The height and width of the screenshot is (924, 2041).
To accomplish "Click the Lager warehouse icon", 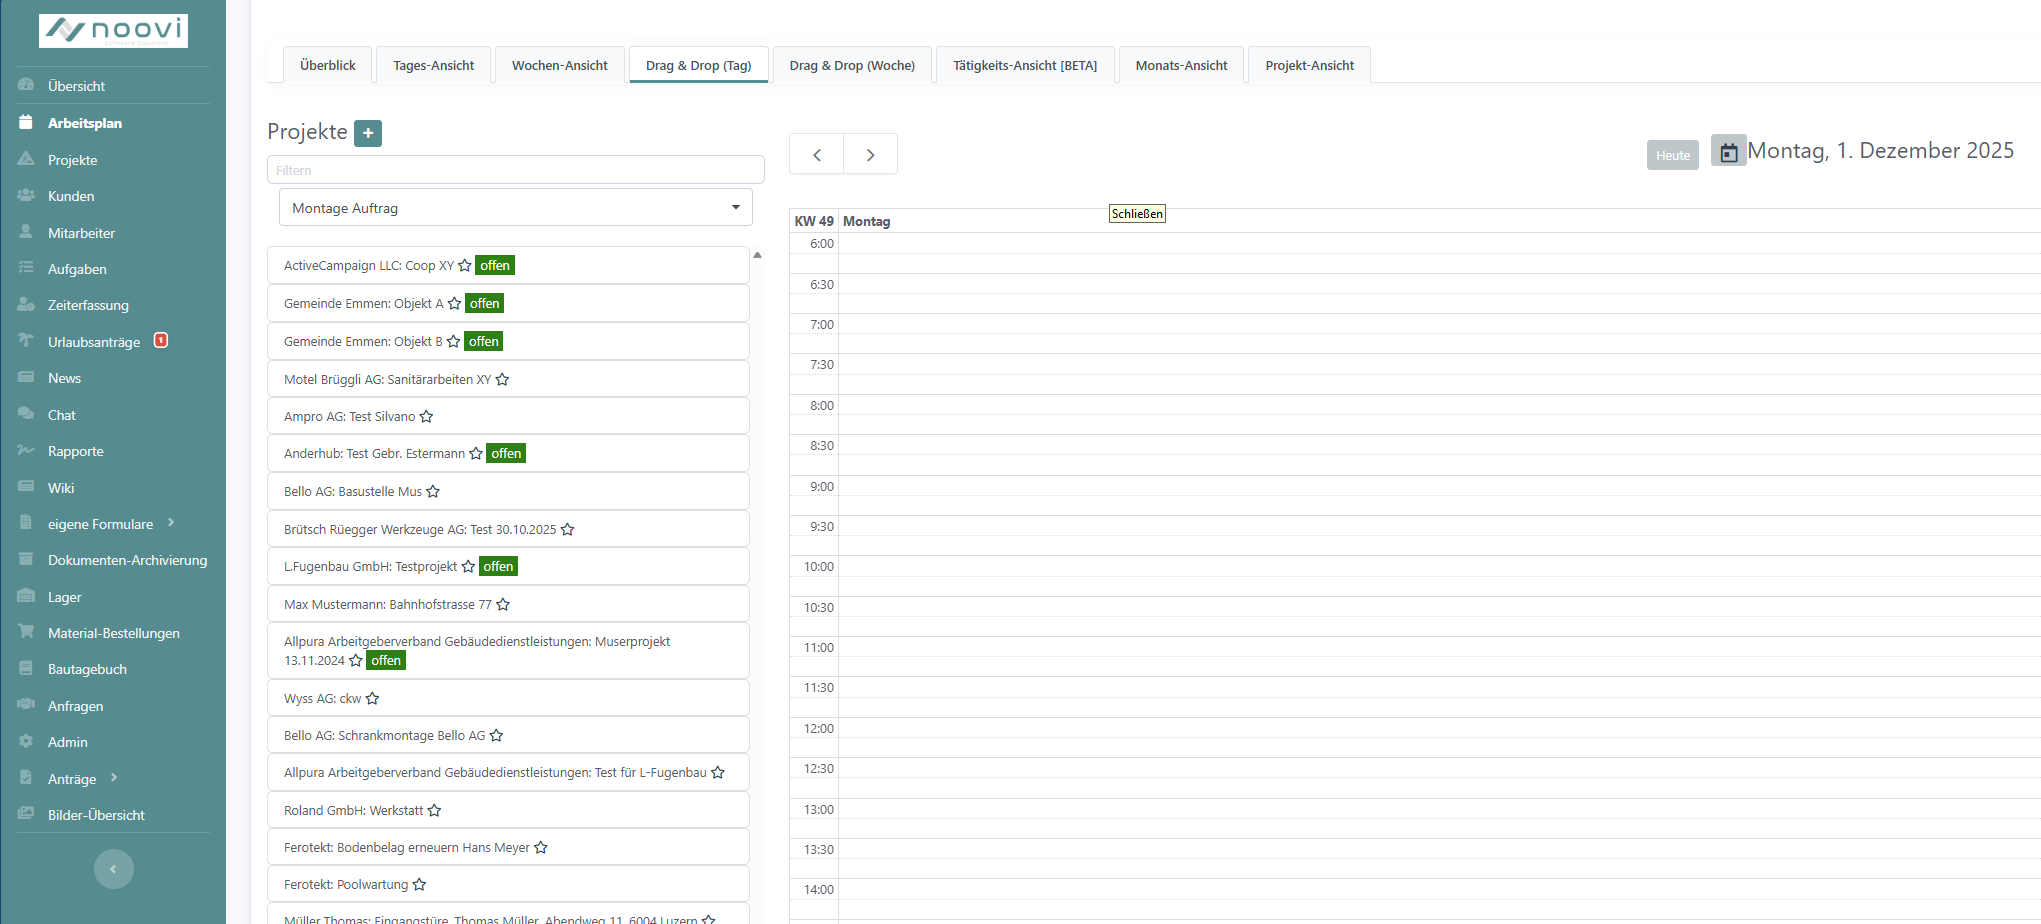I will point(26,596).
